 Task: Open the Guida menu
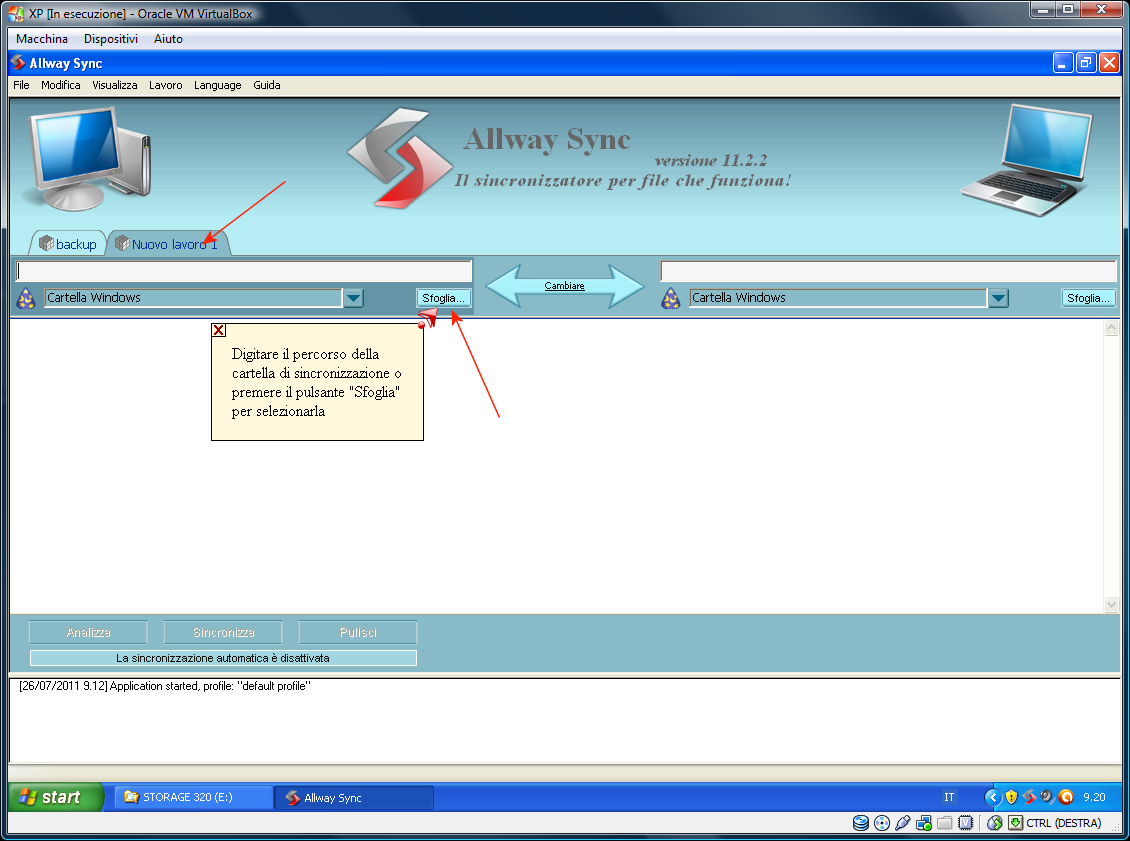coord(267,85)
